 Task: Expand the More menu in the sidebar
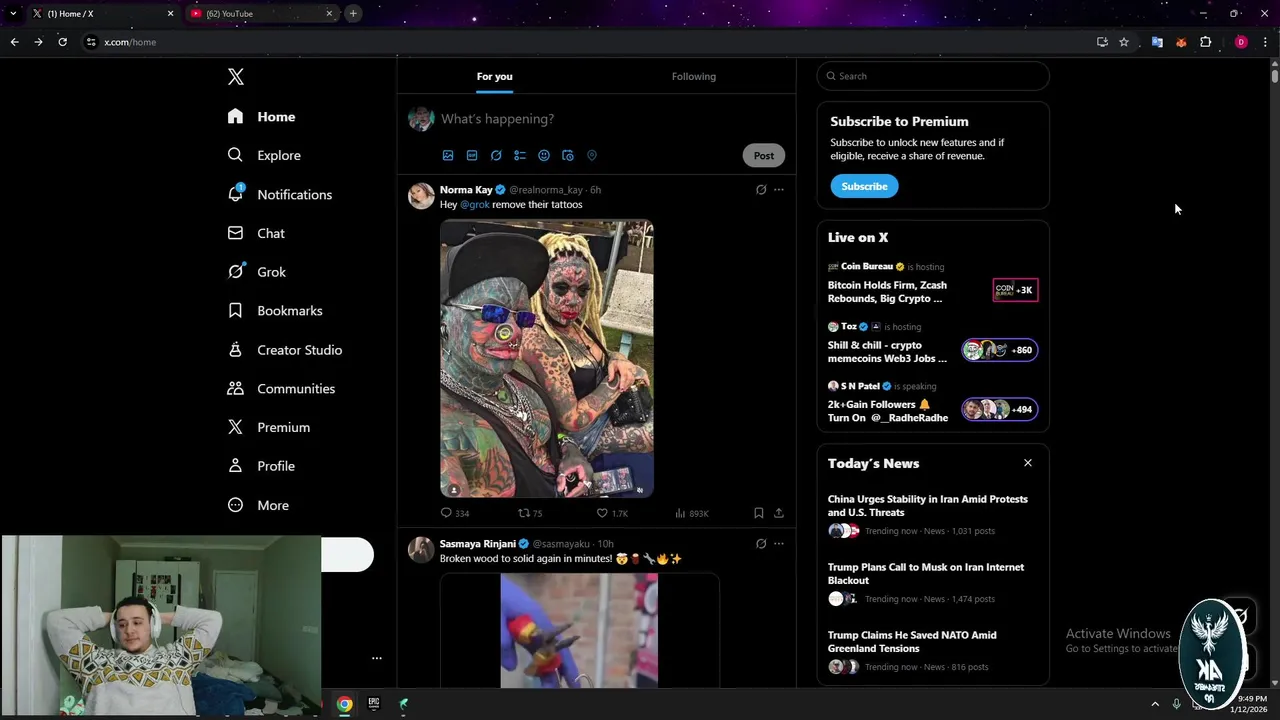pyautogui.click(x=258, y=505)
